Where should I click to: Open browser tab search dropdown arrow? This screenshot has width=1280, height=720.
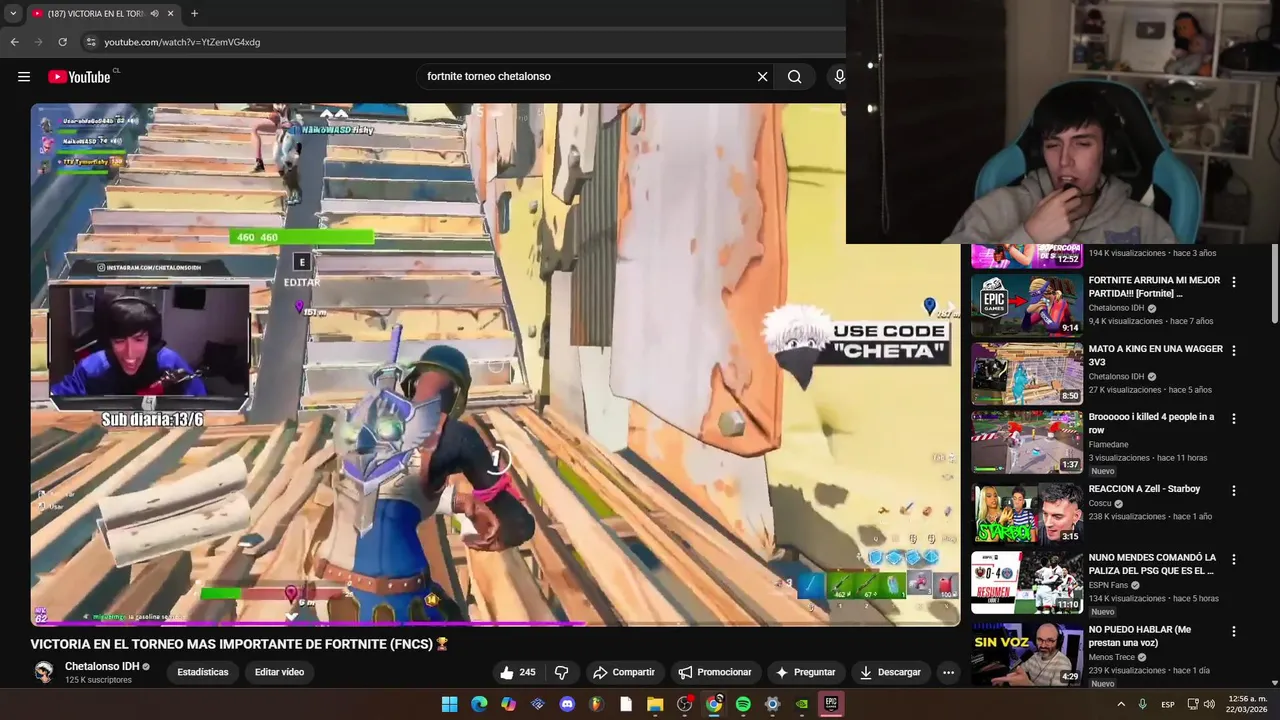pos(13,14)
